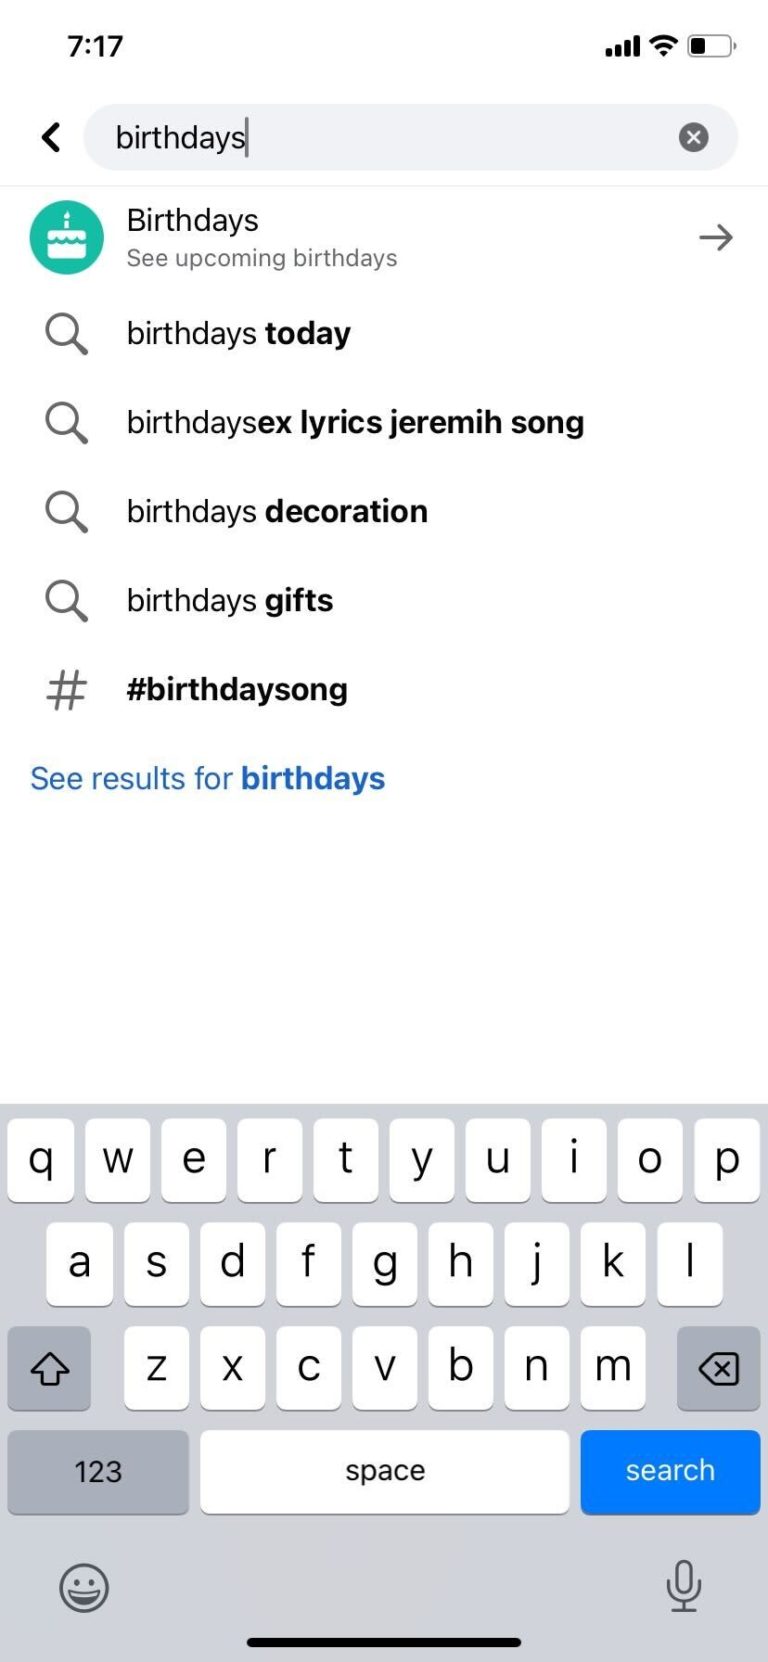Select the hashtag icon next to #birthdaysong

(65, 689)
